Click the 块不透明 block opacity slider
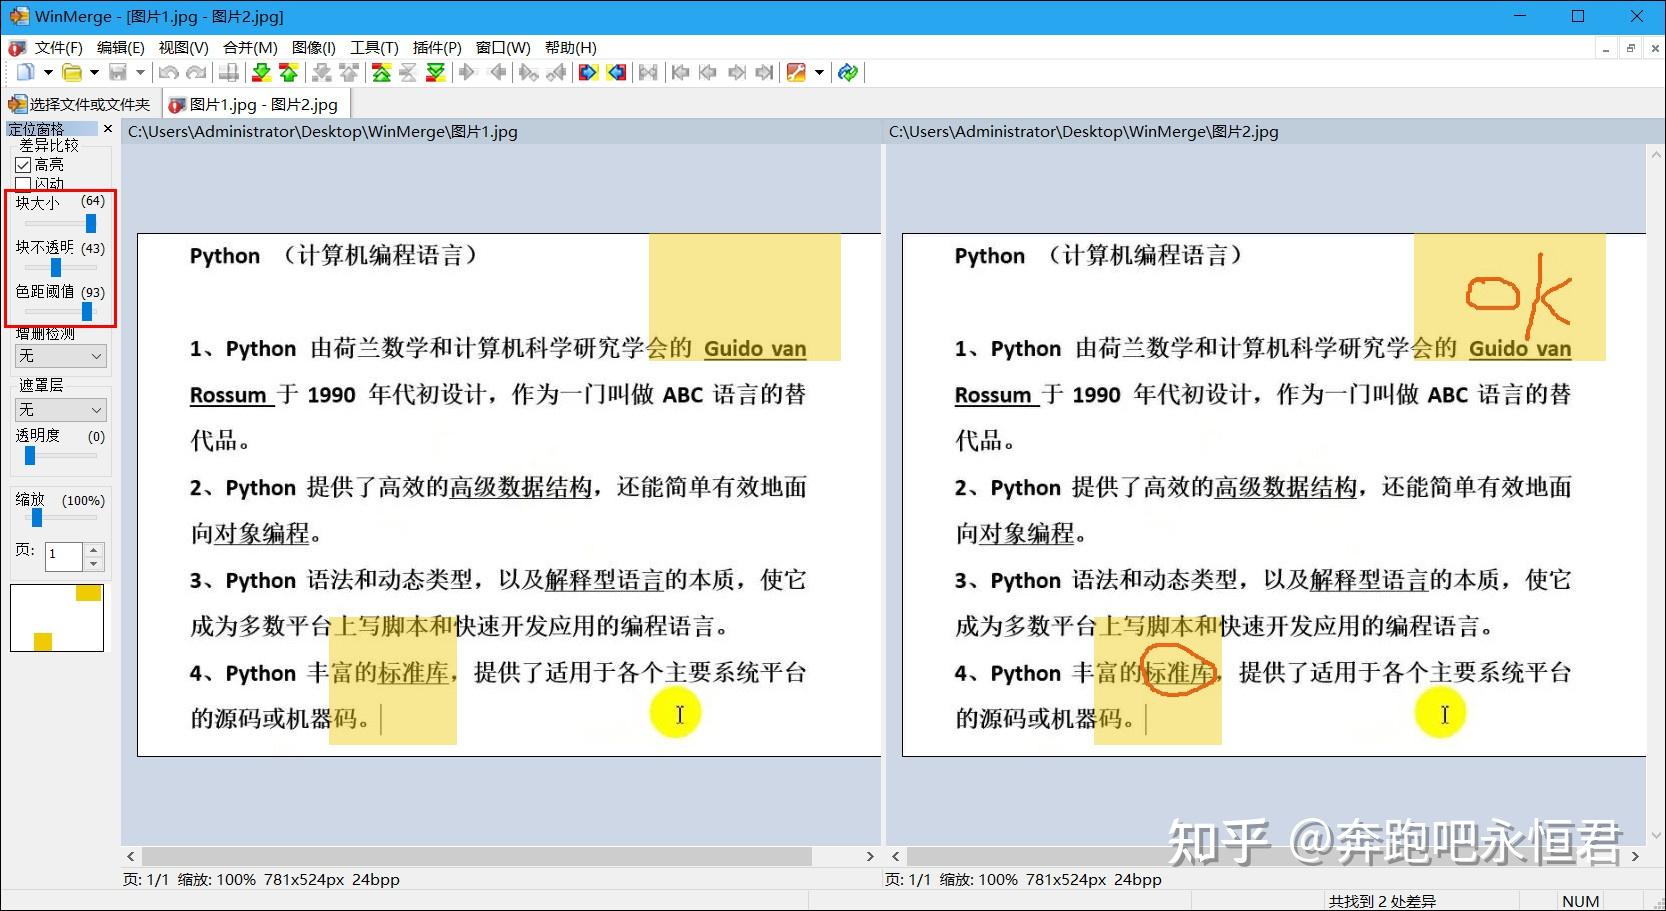Screen dimensions: 1666x911 [60, 267]
